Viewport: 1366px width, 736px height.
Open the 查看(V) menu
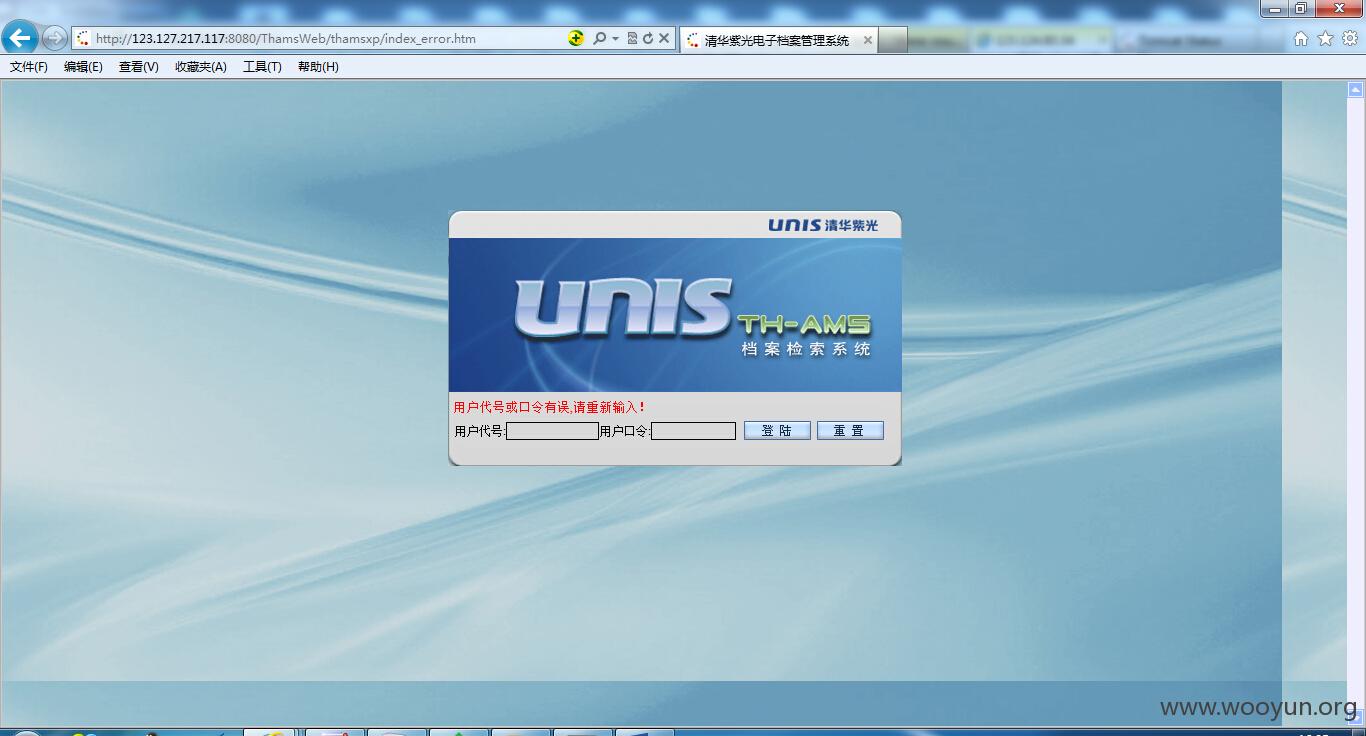coord(138,67)
